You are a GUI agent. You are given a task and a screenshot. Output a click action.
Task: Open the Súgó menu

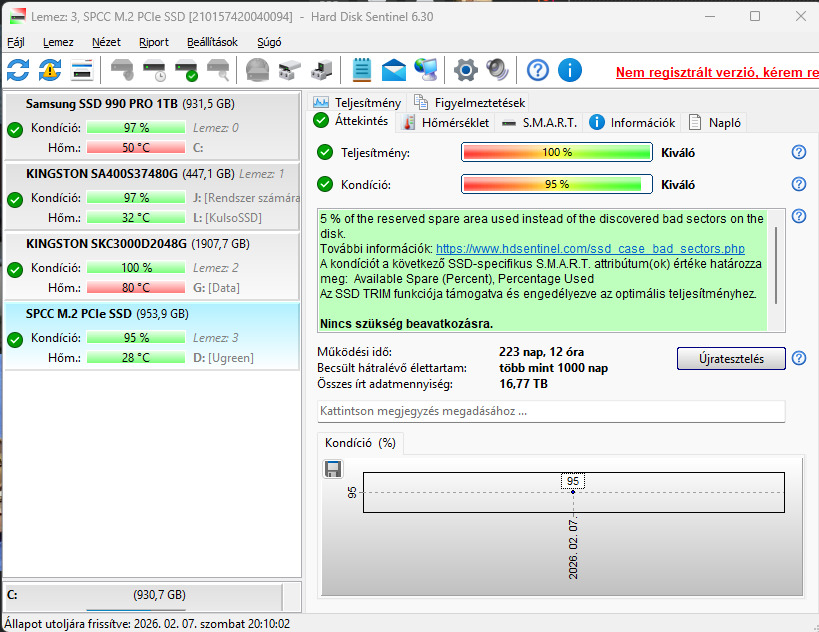(x=269, y=42)
